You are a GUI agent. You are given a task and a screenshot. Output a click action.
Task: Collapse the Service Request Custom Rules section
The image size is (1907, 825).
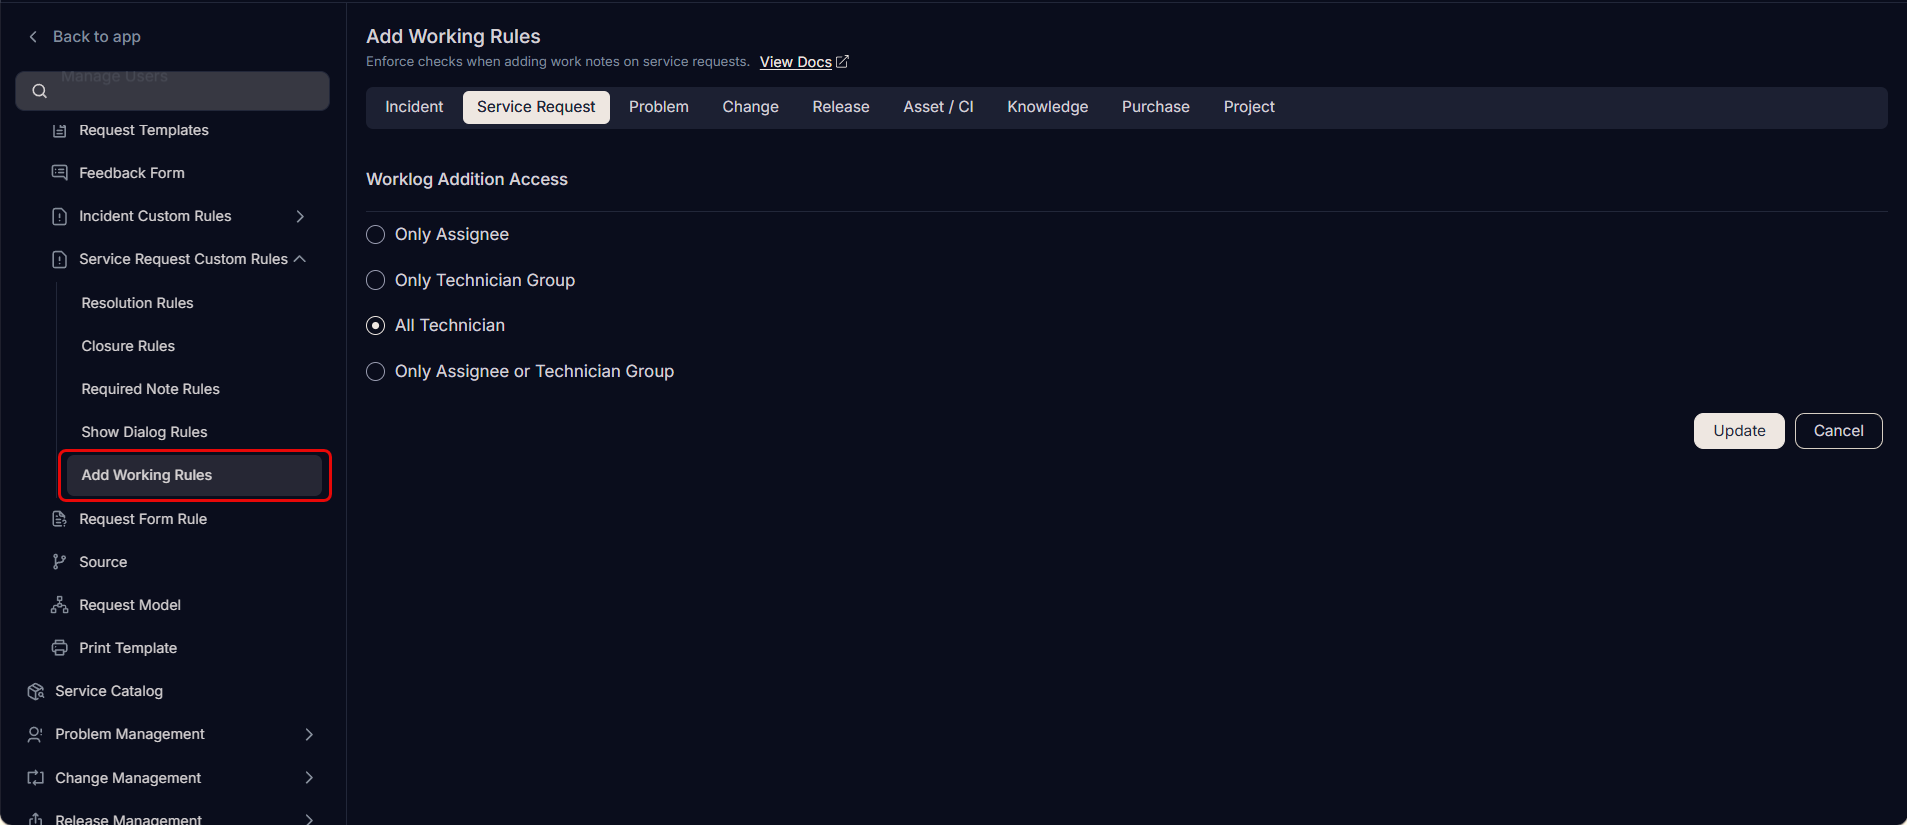pos(300,259)
